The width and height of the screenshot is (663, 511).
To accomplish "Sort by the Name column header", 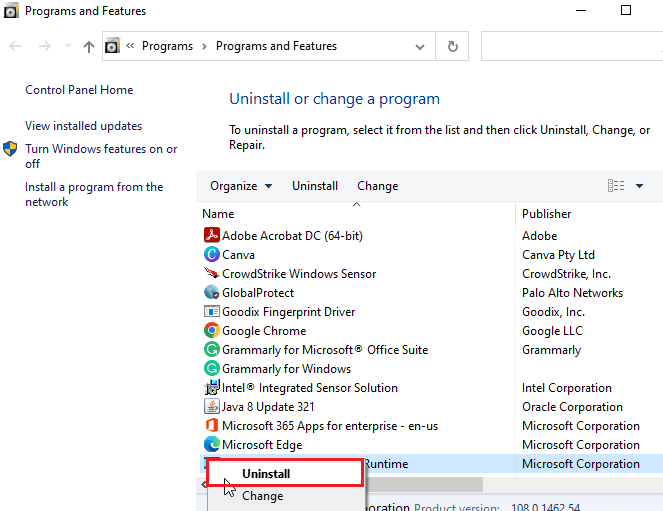I will 356,213.
